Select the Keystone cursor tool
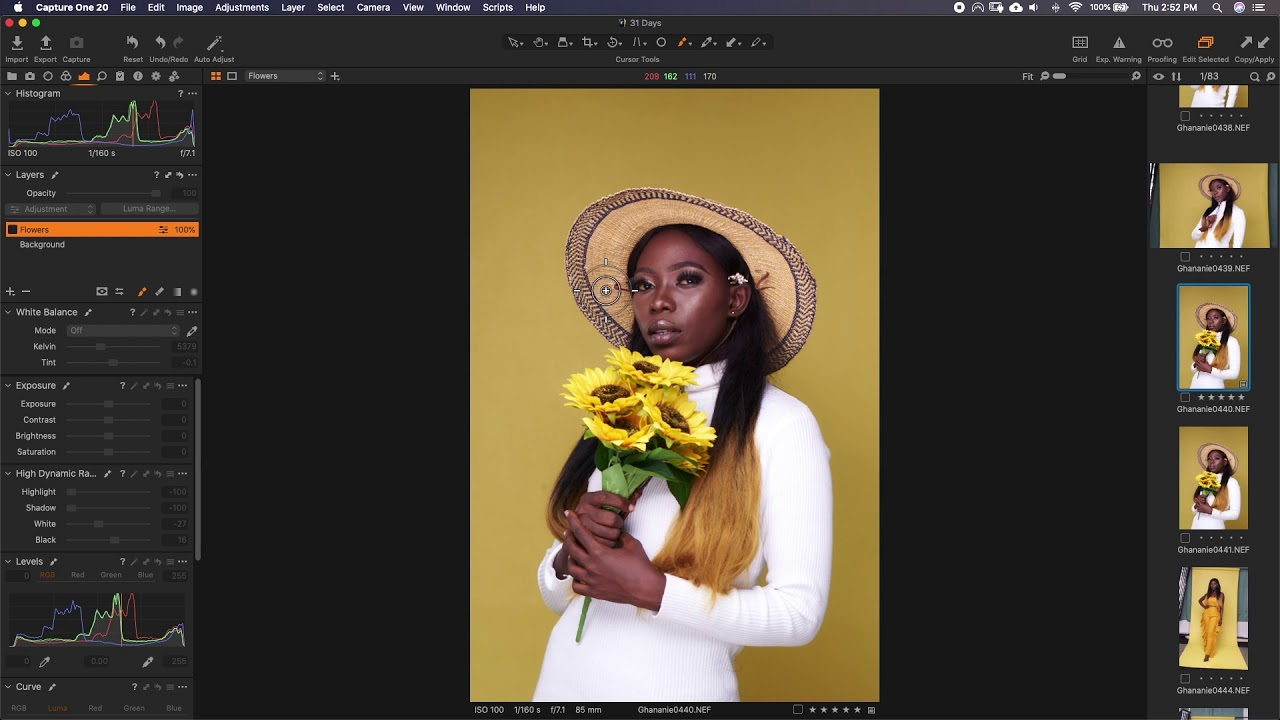Viewport: 1280px width, 720px height. coord(639,42)
